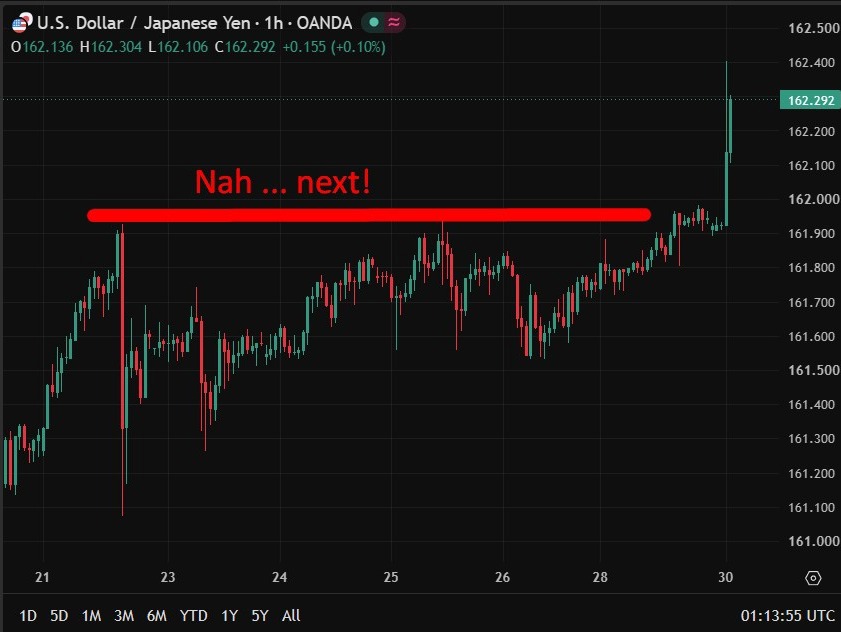841x632 pixels.
Task: Click the current price label 162.292
Action: [810, 100]
